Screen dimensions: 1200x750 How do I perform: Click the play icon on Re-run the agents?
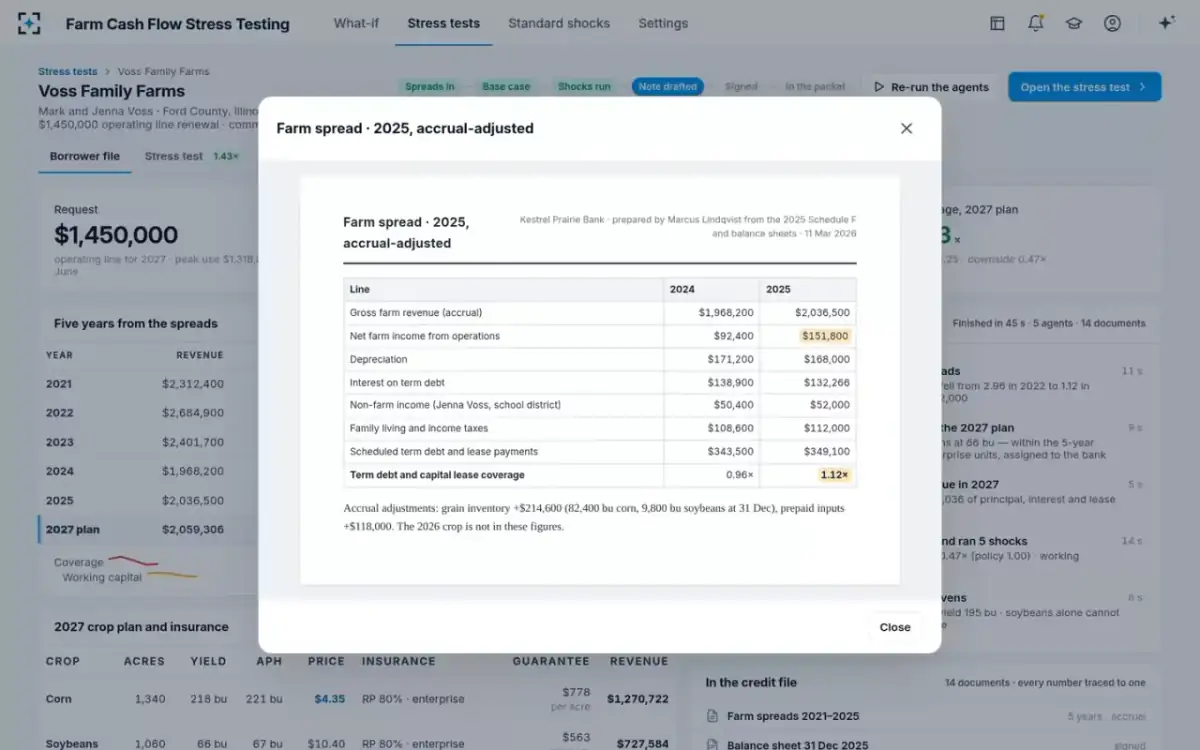coord(879,87)
